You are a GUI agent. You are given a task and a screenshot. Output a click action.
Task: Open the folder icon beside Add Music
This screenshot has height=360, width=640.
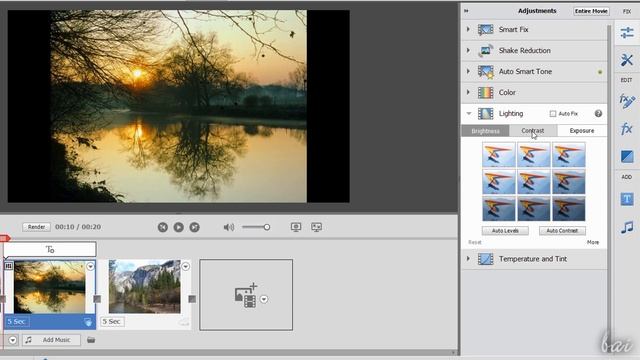pos(91,340)
